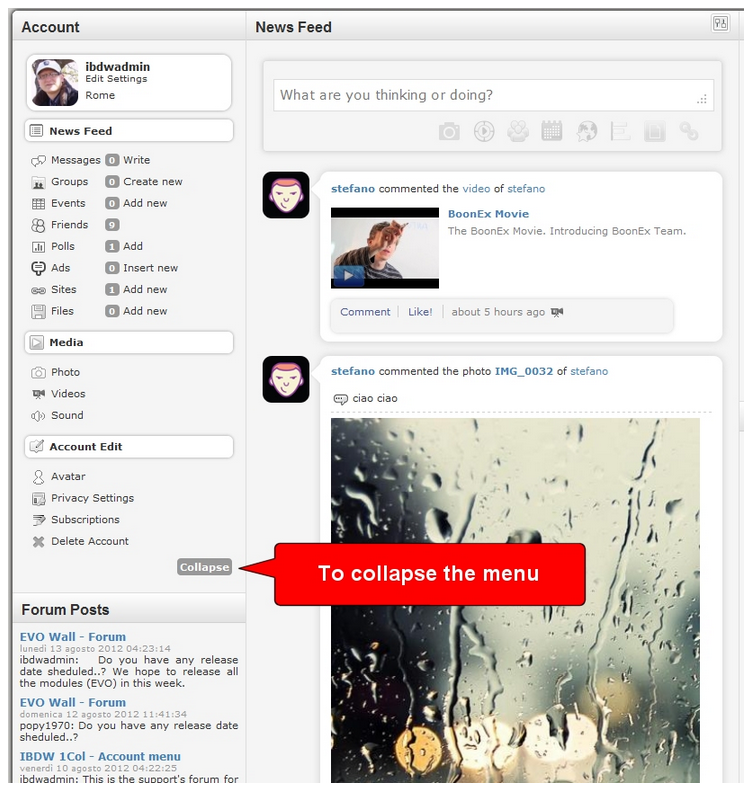
Task: Open Friends list in the sidebar
Action: click(x=69, y=225)
